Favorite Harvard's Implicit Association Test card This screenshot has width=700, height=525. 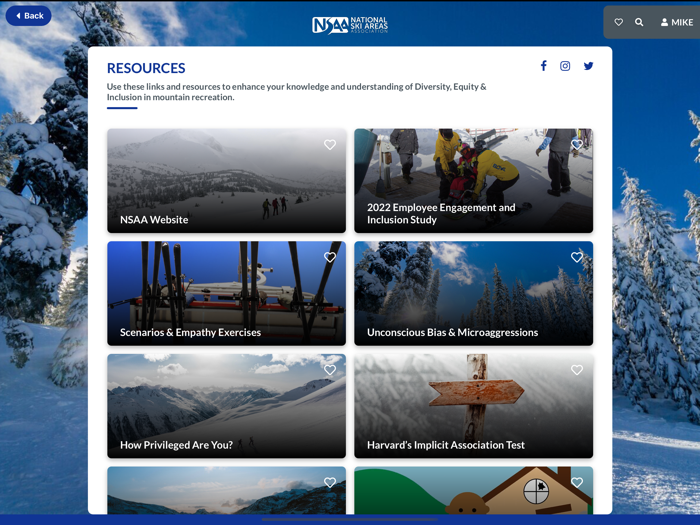pos(577,370)
